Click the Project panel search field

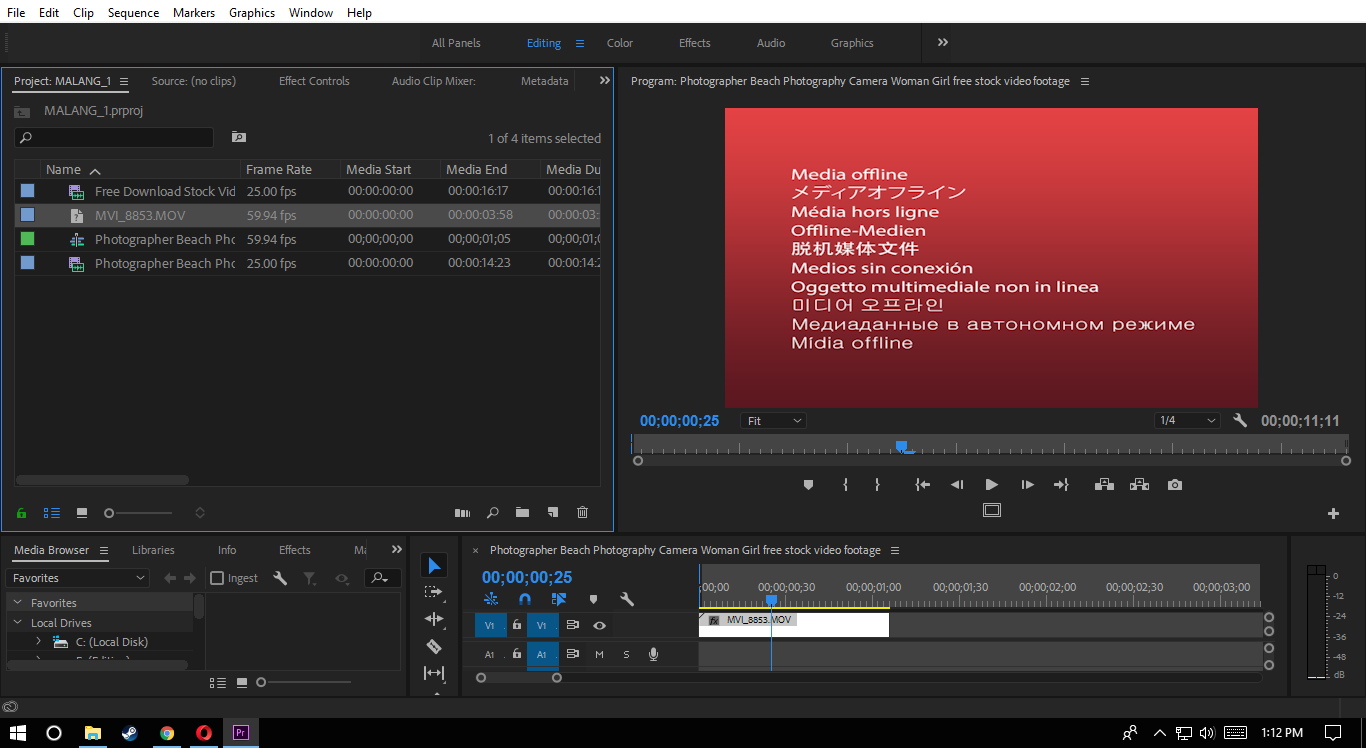tap(114, 138)
